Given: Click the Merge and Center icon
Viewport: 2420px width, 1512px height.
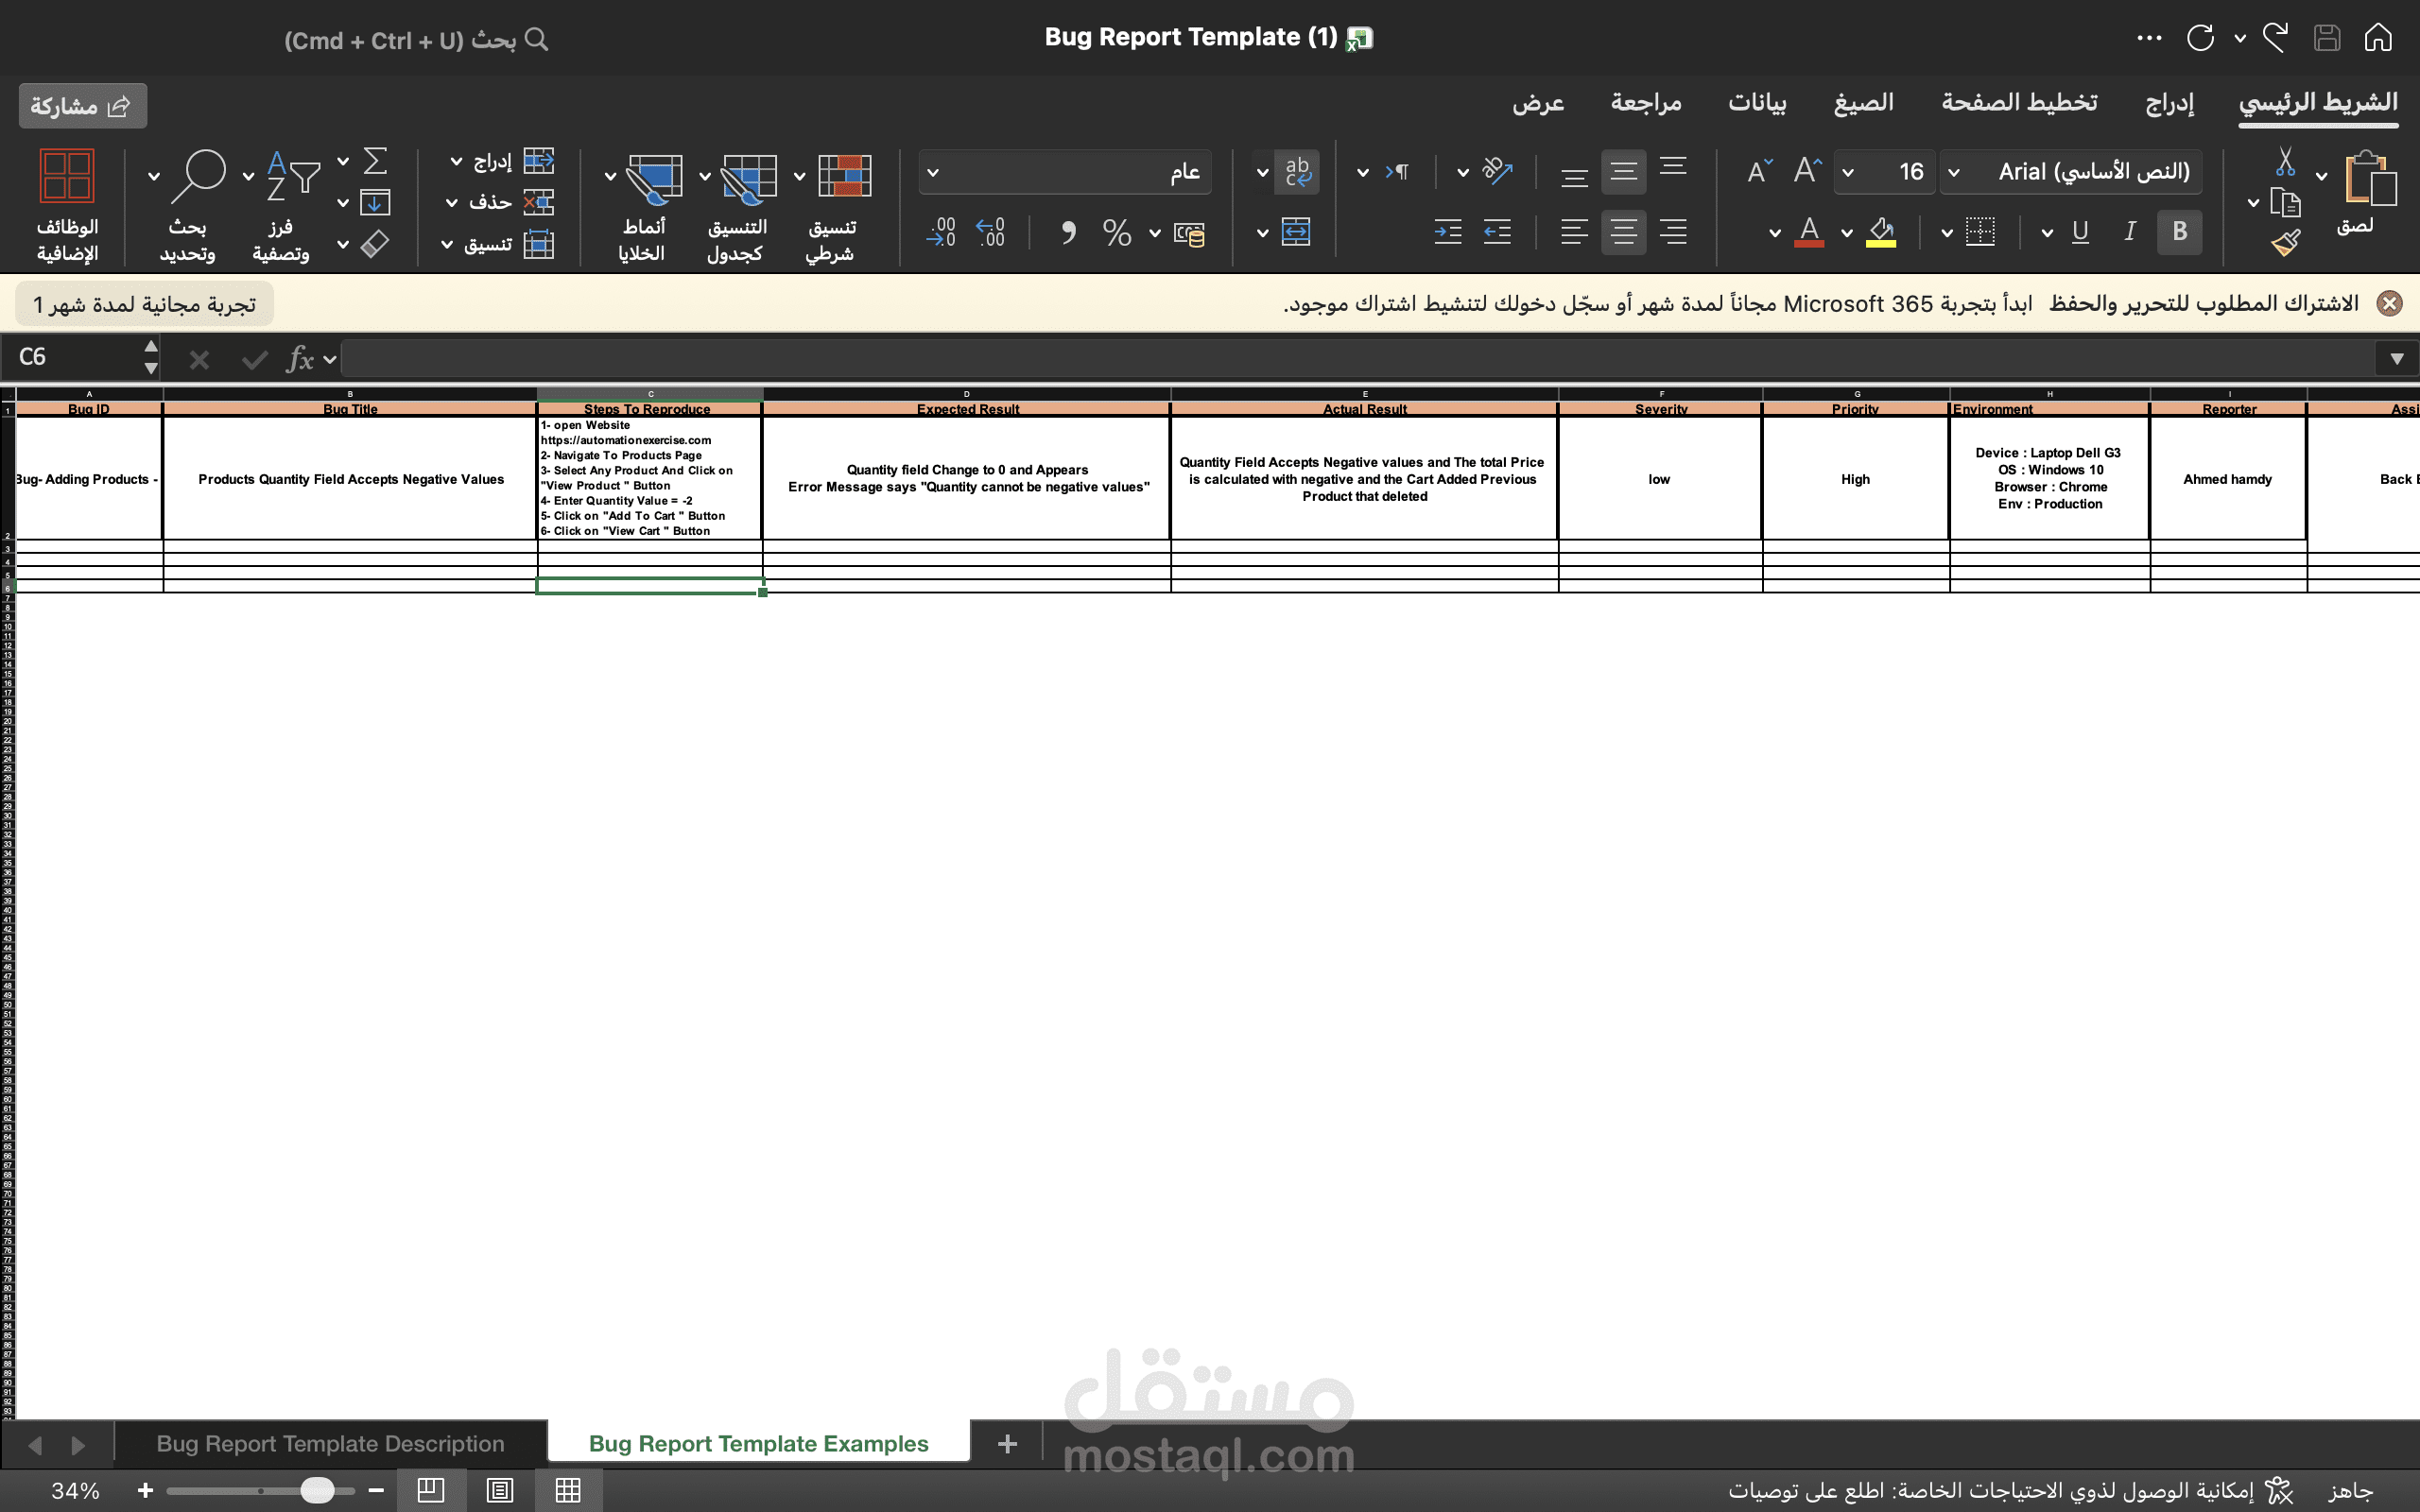Looking at the screenshot, I should tap(1296, 233).
